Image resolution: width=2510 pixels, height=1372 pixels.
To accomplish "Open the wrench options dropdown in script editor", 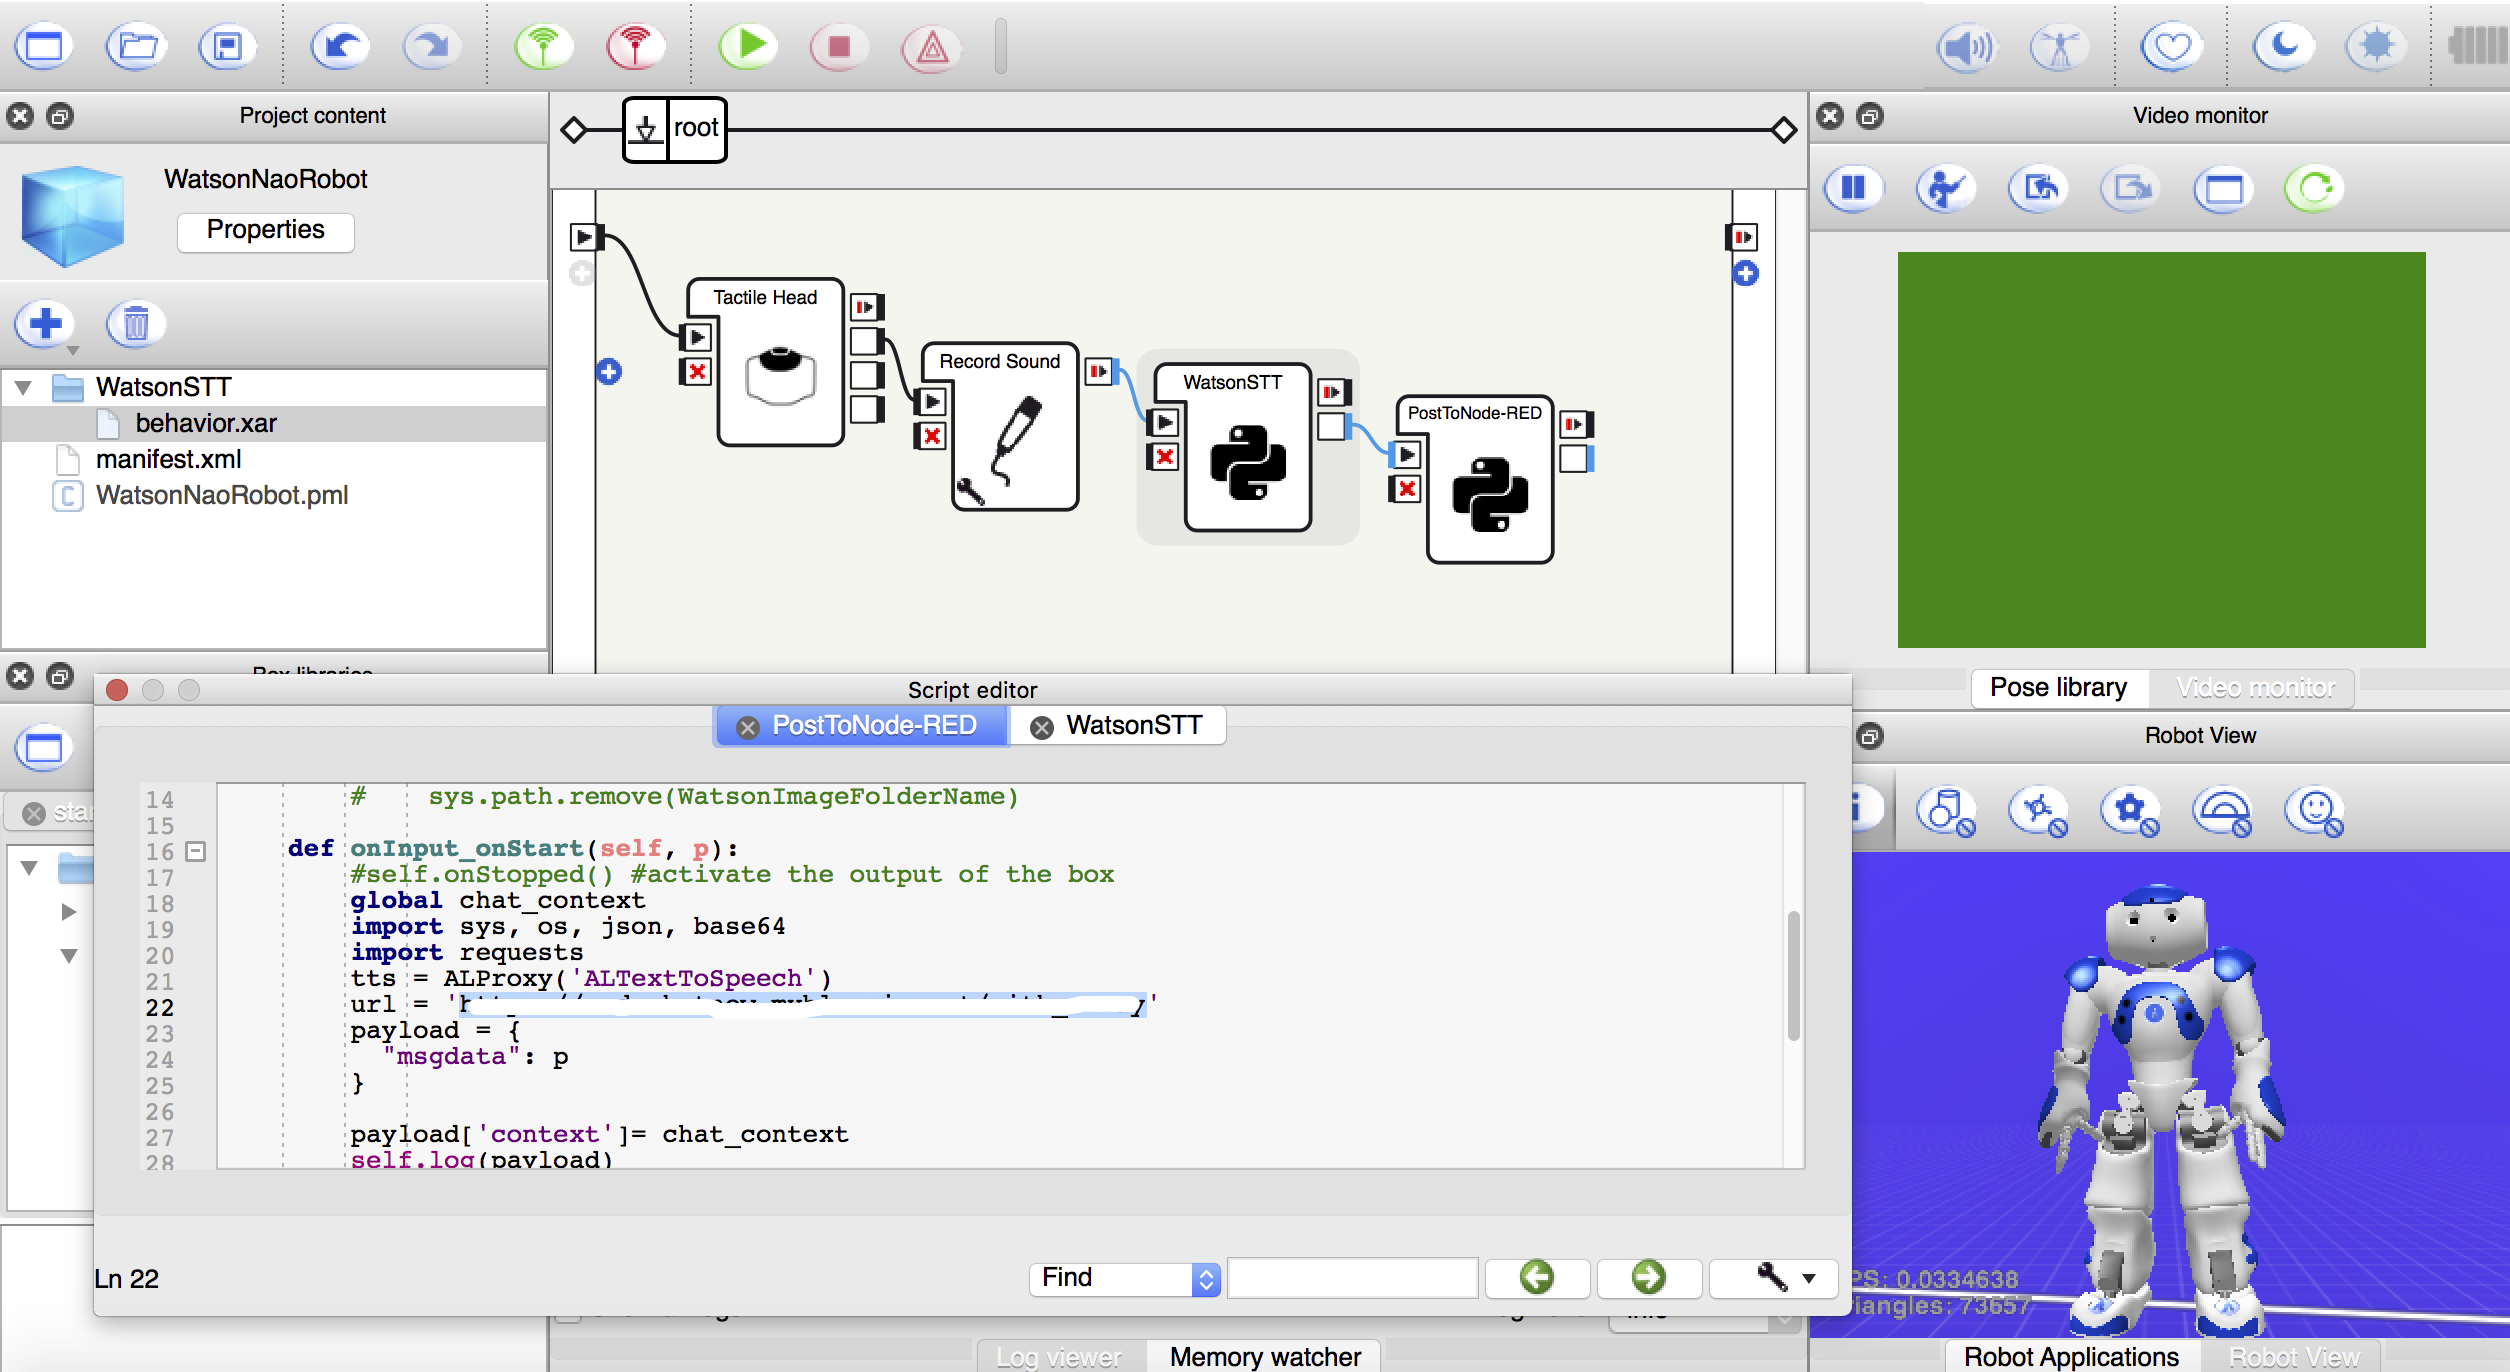I will coord(1785,1278).
